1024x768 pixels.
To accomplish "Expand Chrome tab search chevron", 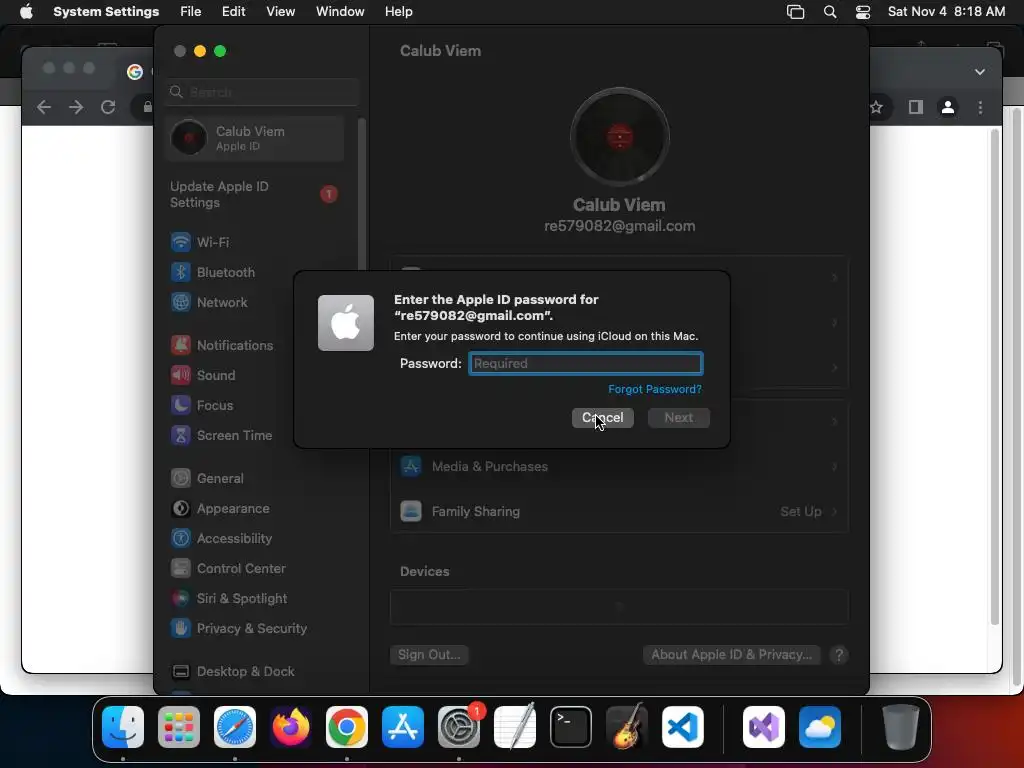I will [980, 72].
